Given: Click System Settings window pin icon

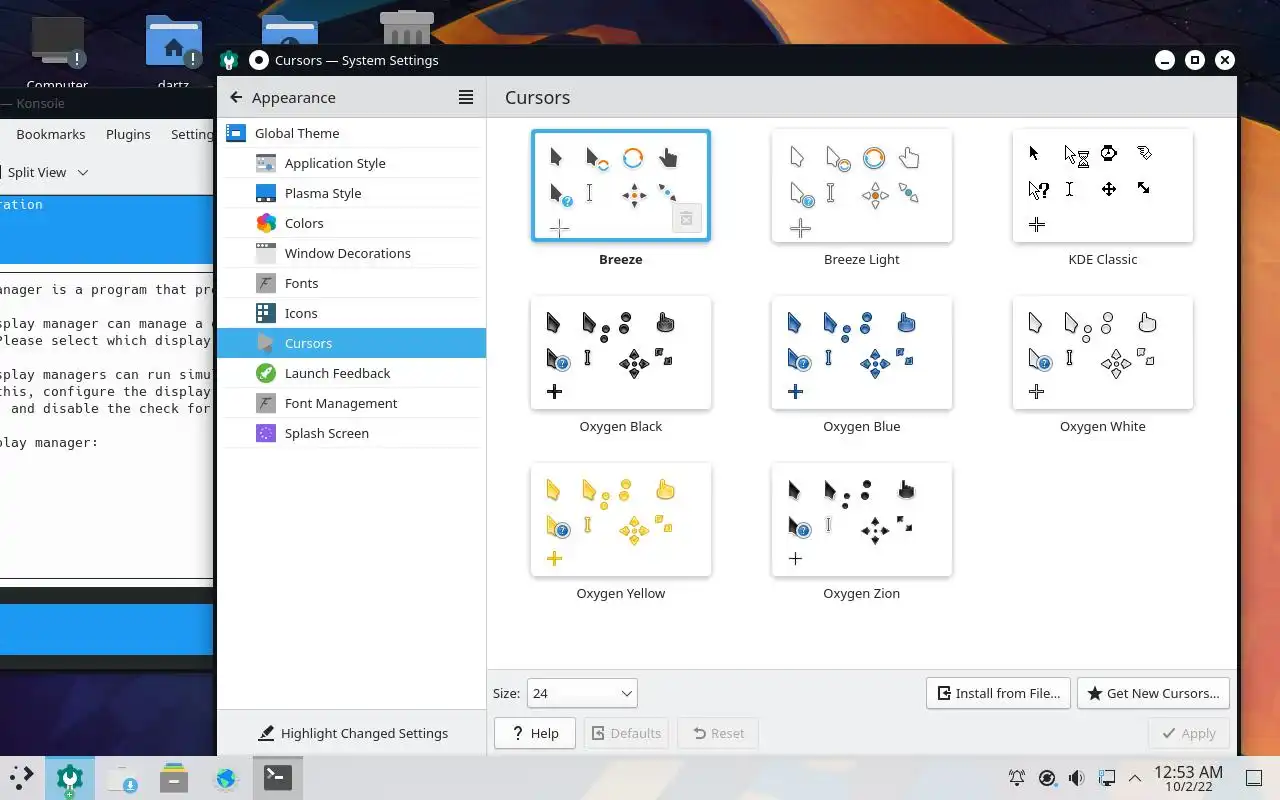Looking at the screenshot, I should (258, 60).
